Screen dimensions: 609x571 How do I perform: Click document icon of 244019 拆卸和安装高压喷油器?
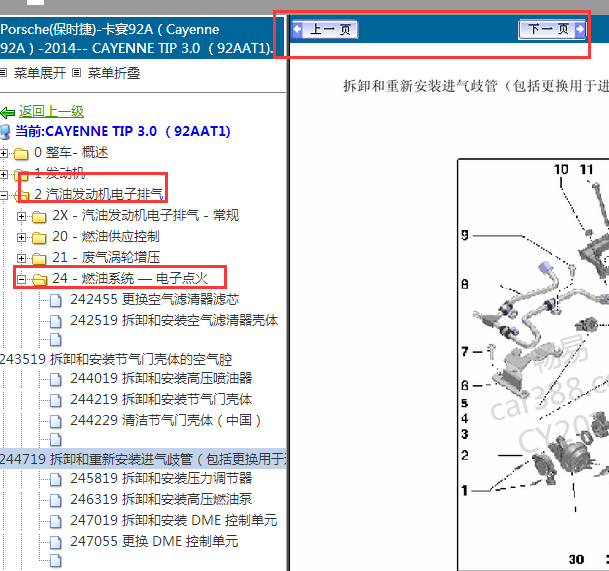pos(56,379)
